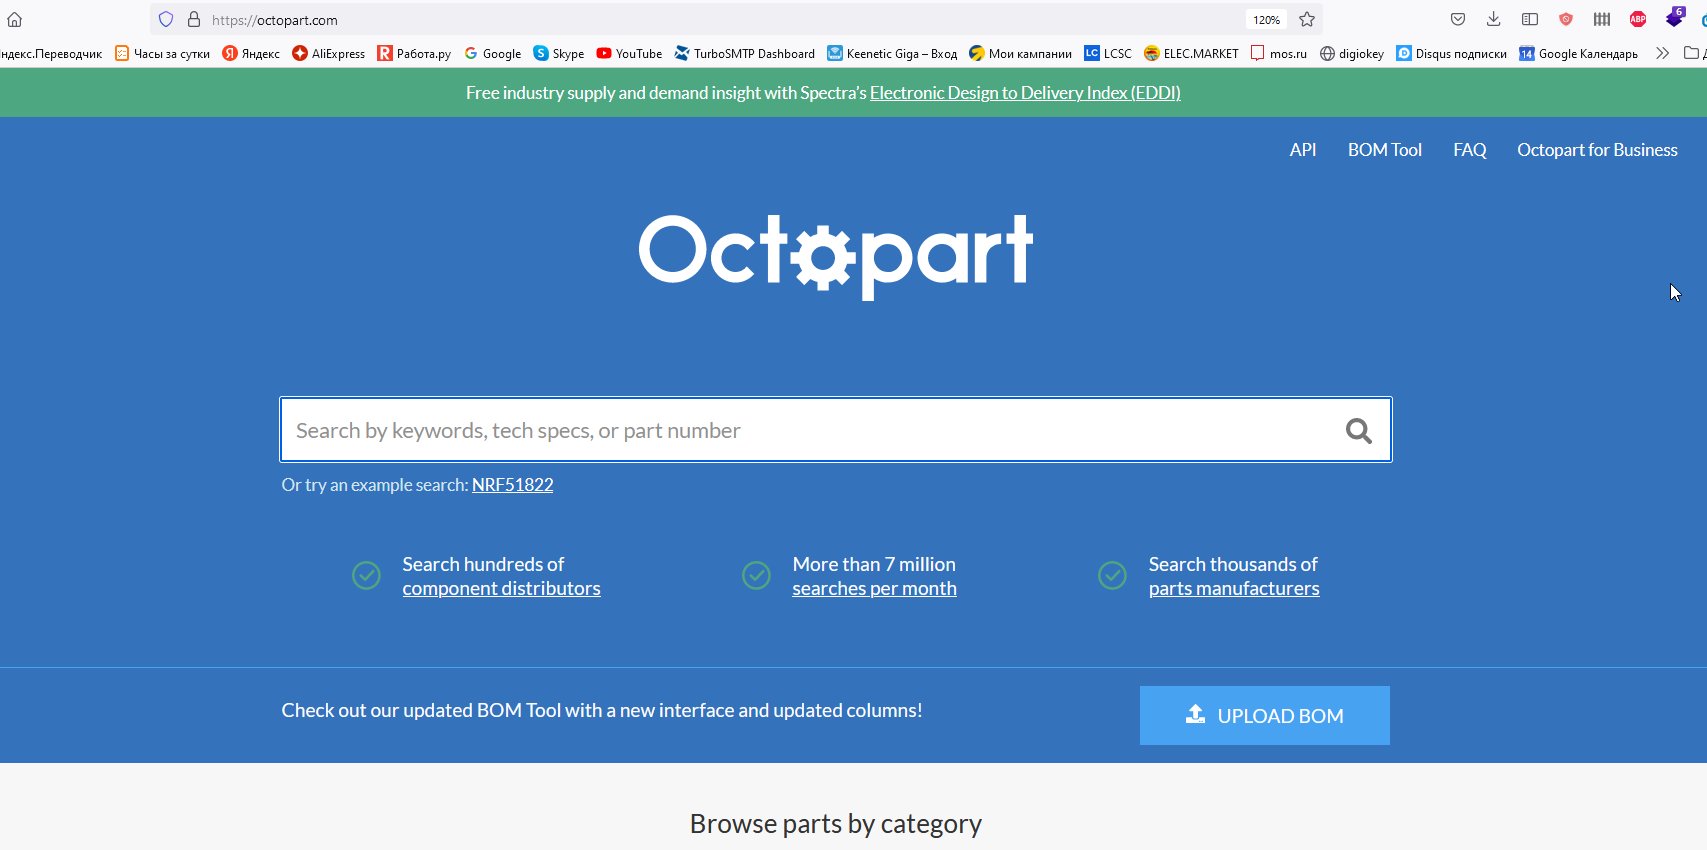Open the Firefox downloads panel

tap(1493, 20)
